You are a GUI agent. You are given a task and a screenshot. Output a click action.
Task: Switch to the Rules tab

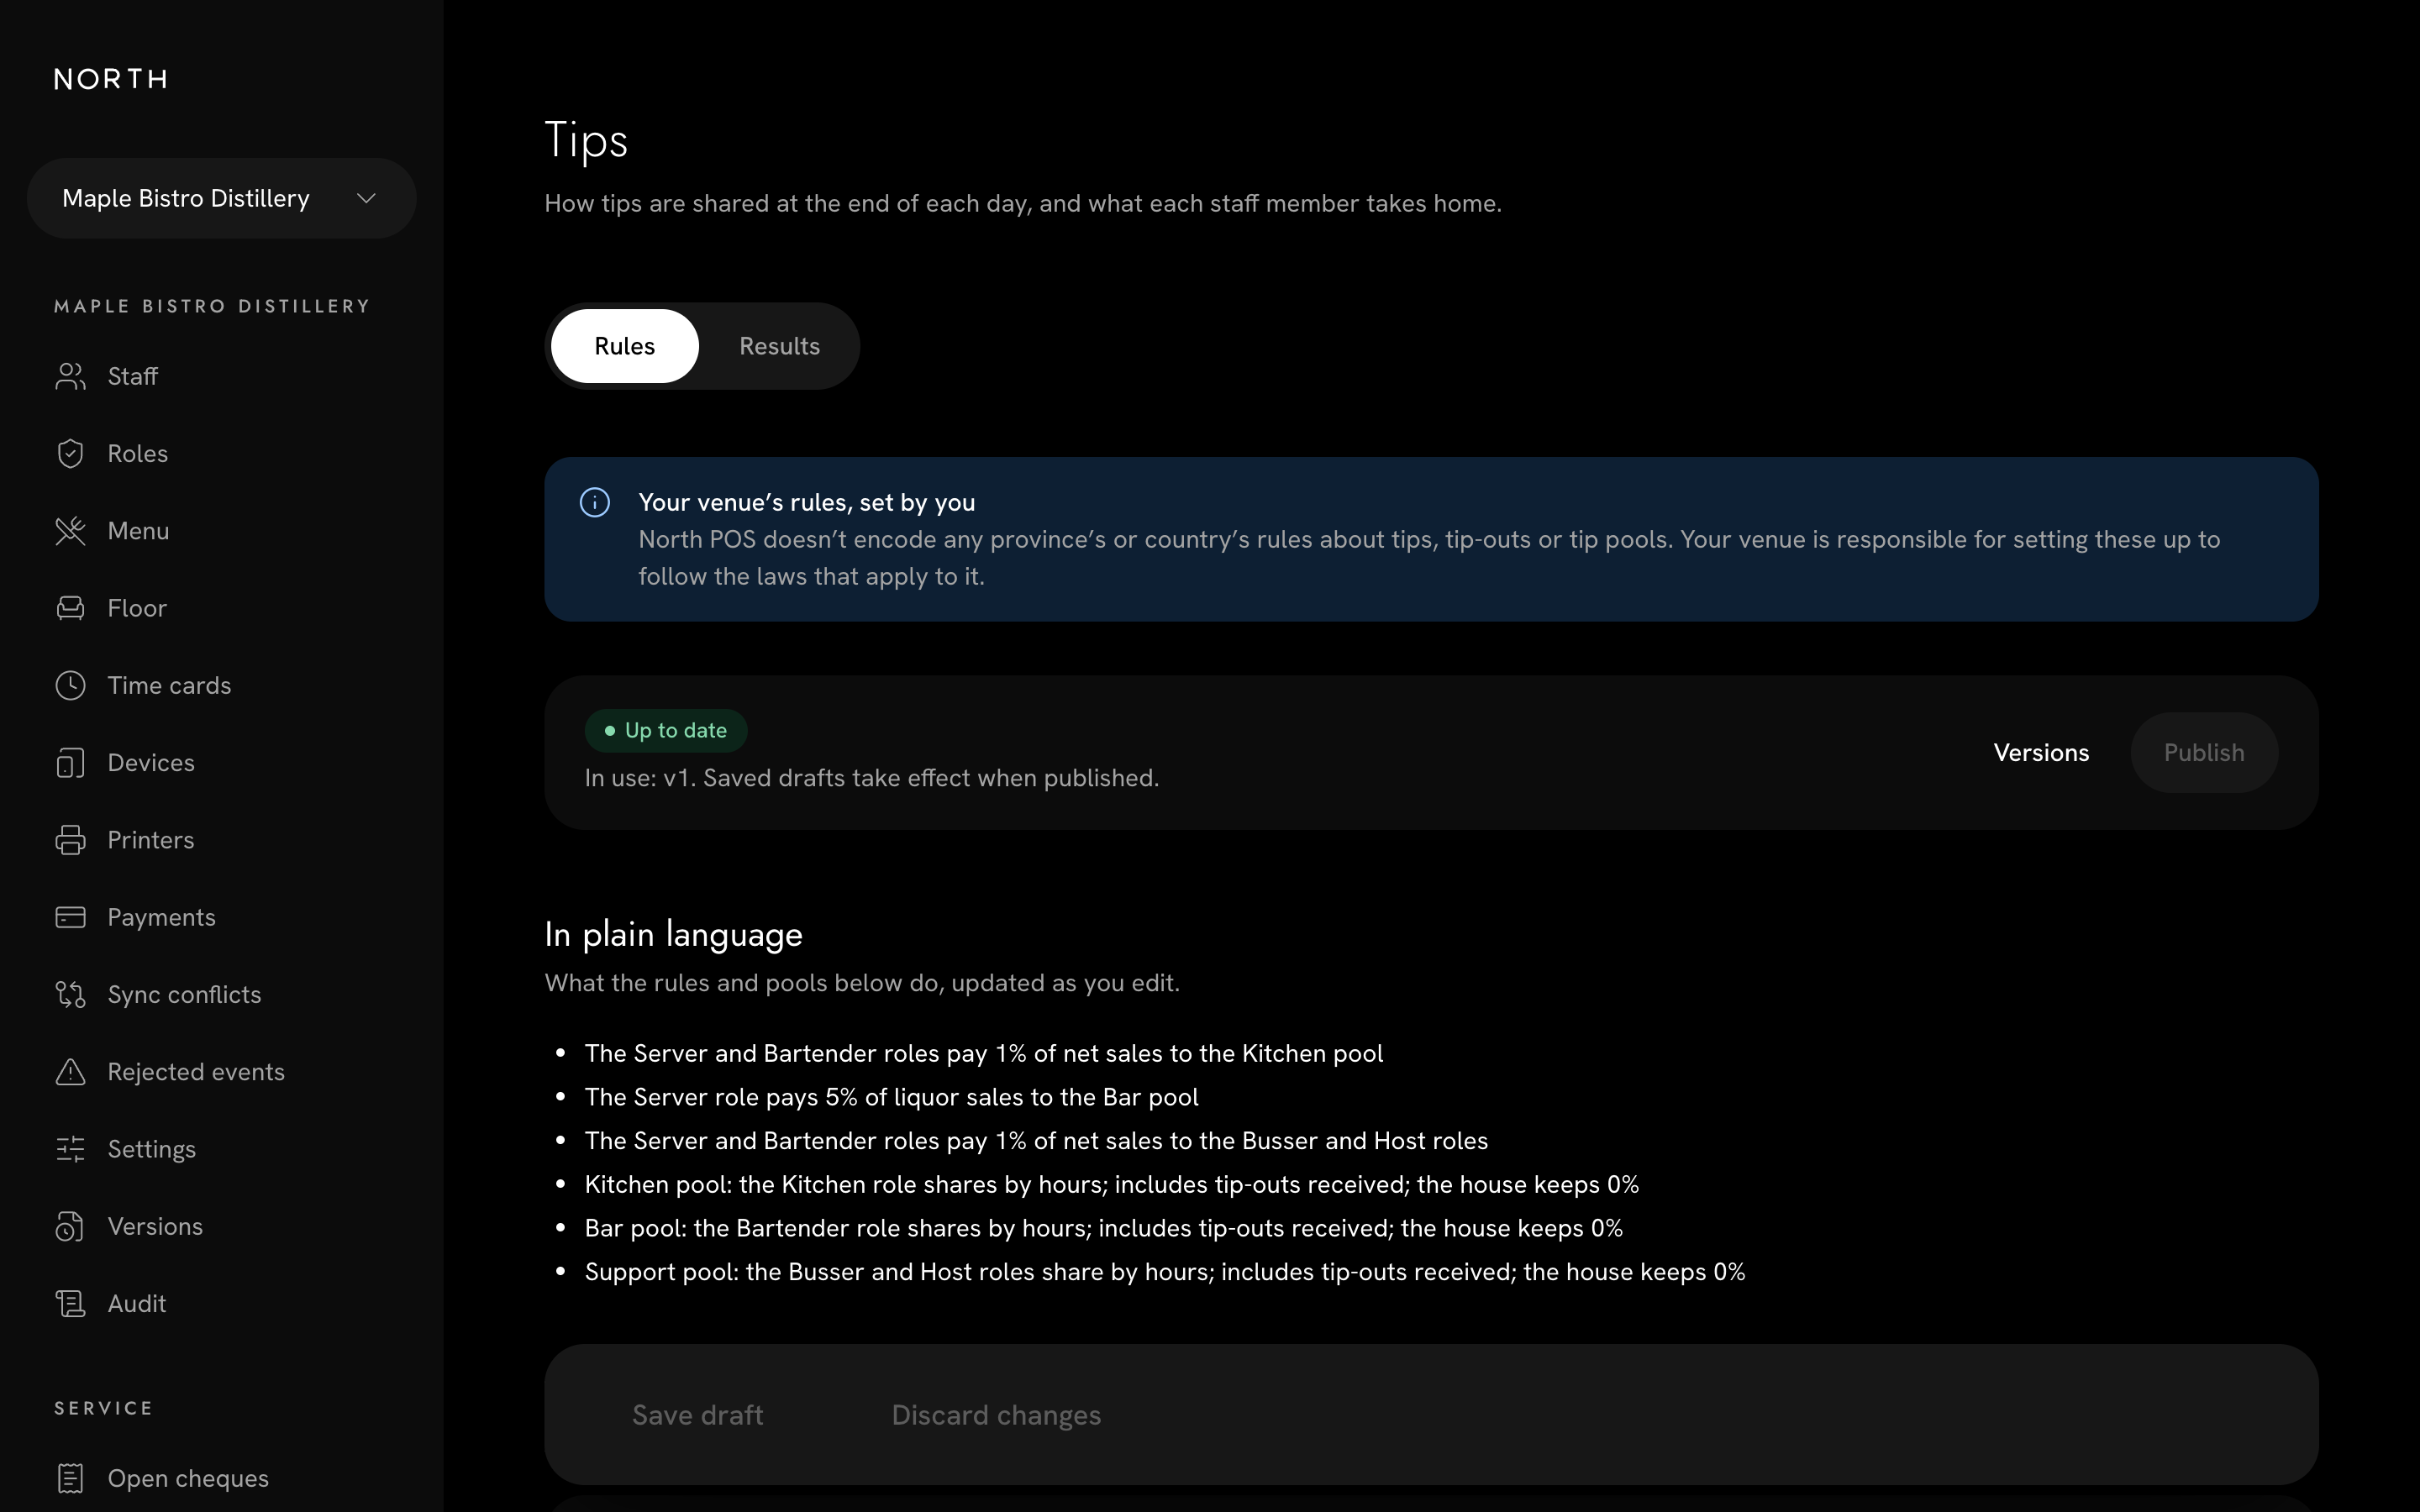coord(624,346)
